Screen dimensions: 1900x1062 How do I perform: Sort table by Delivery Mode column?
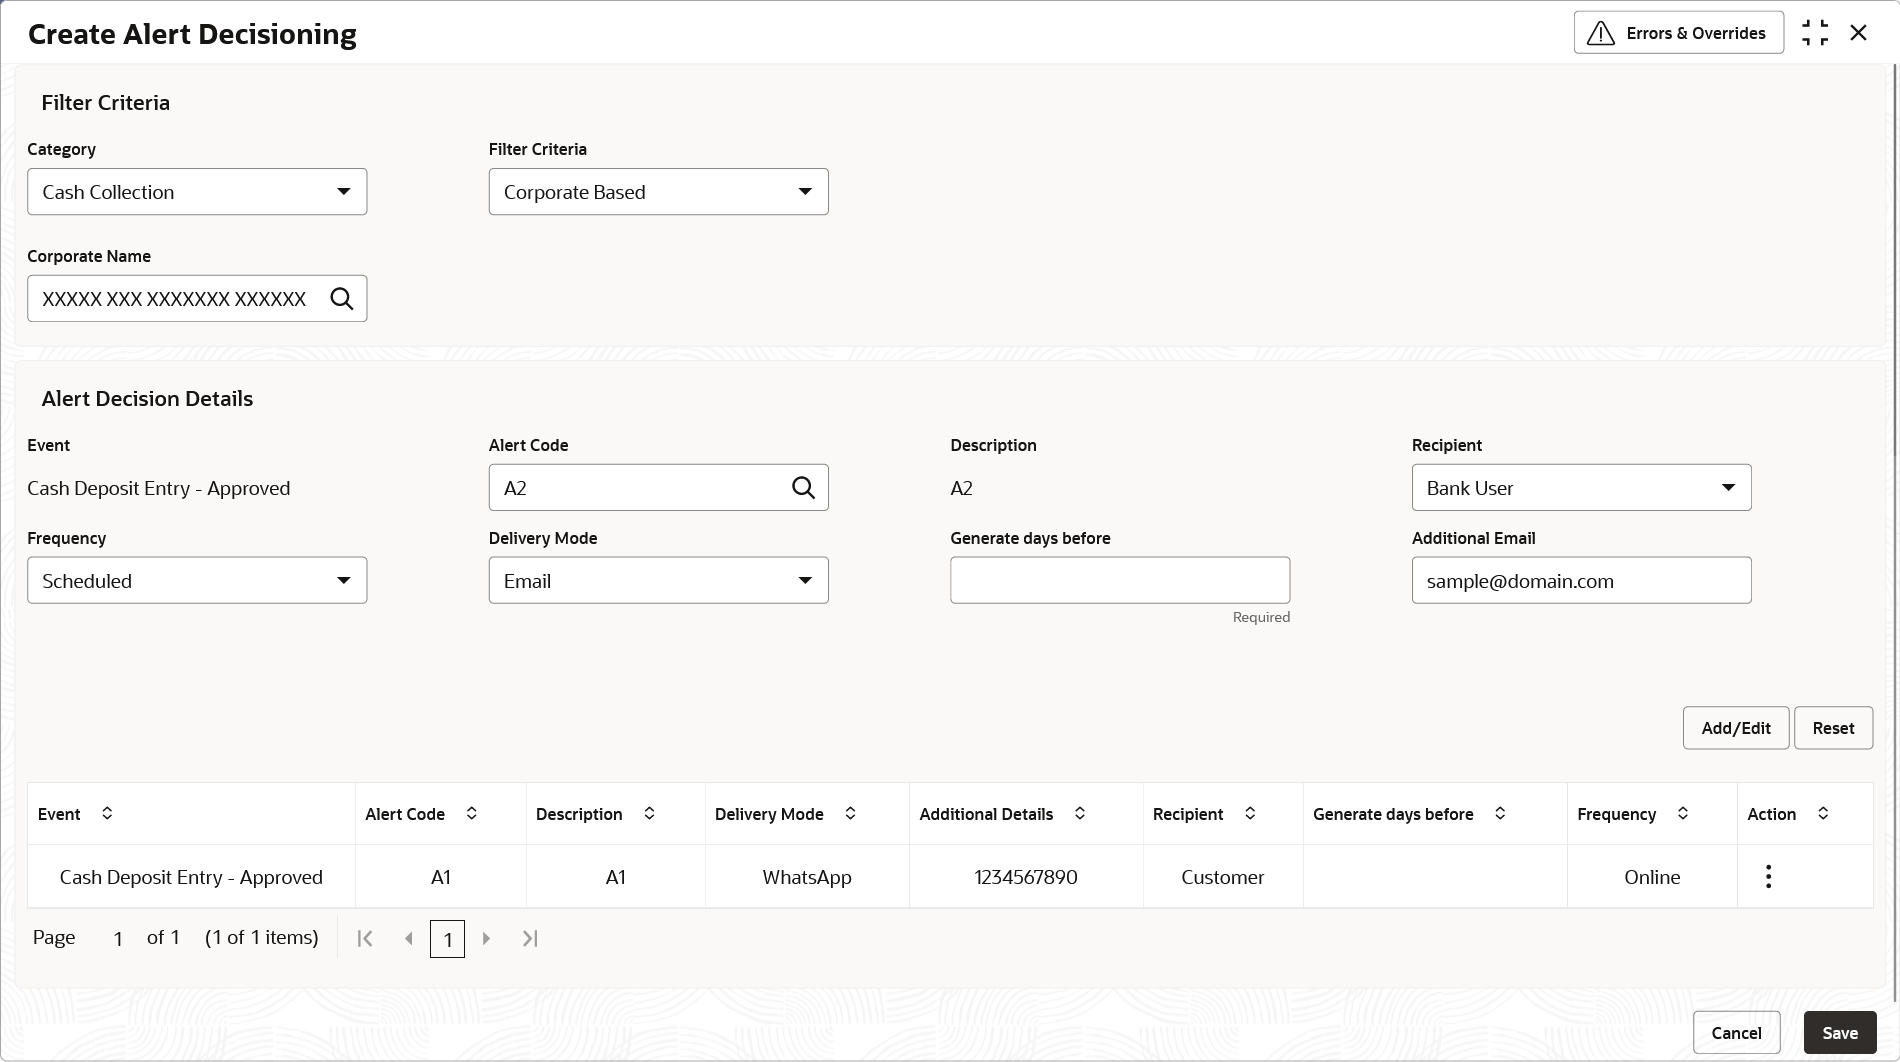click(850, 813)
